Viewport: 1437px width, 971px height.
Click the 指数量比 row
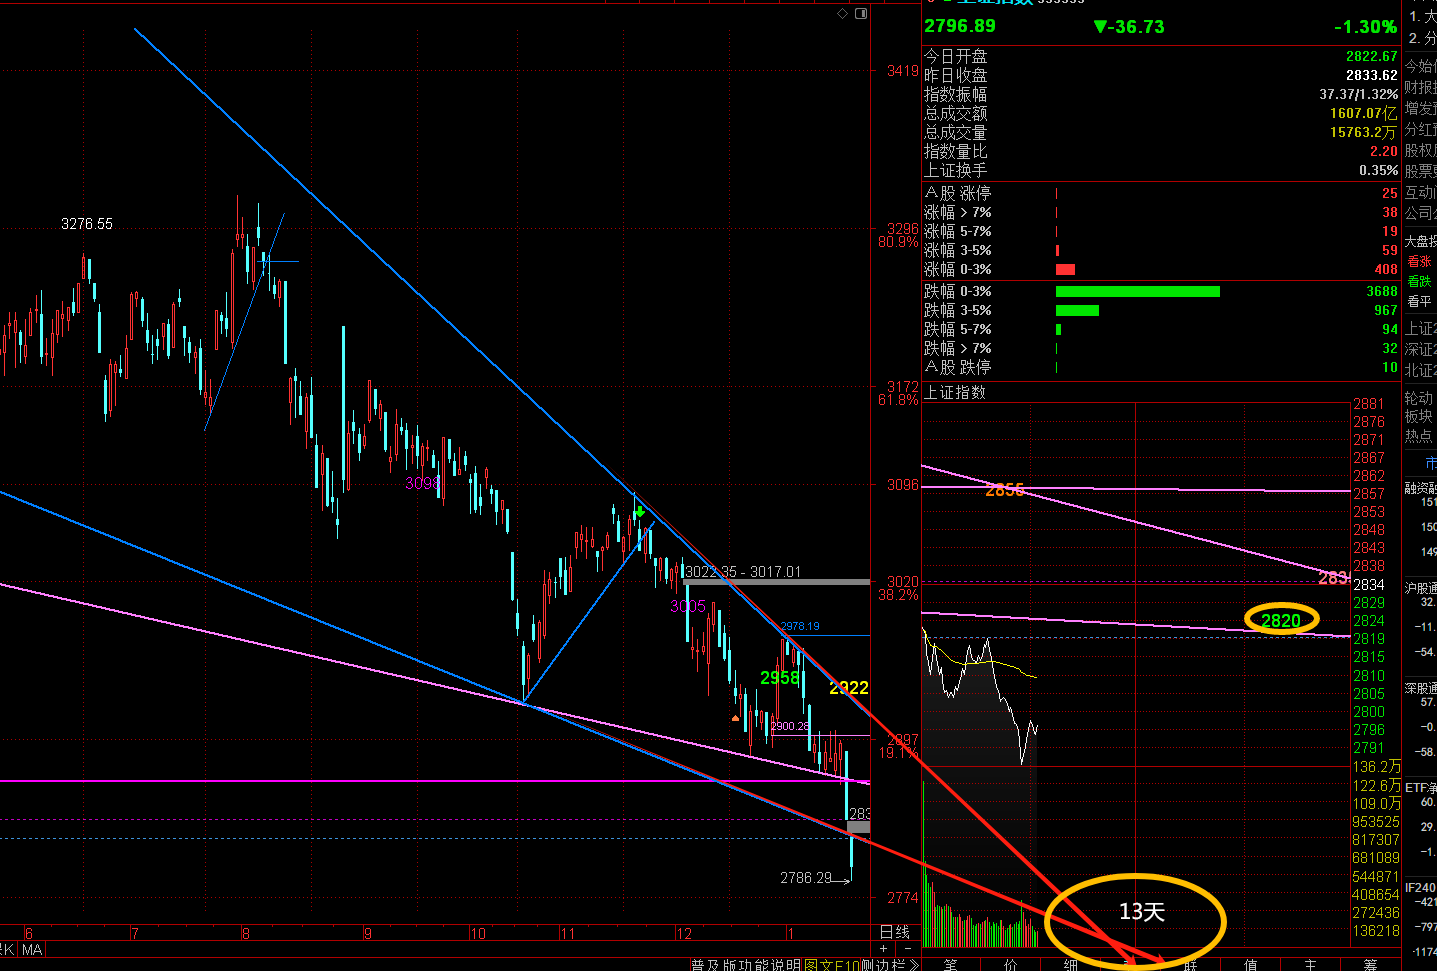tap(1161, 151)
